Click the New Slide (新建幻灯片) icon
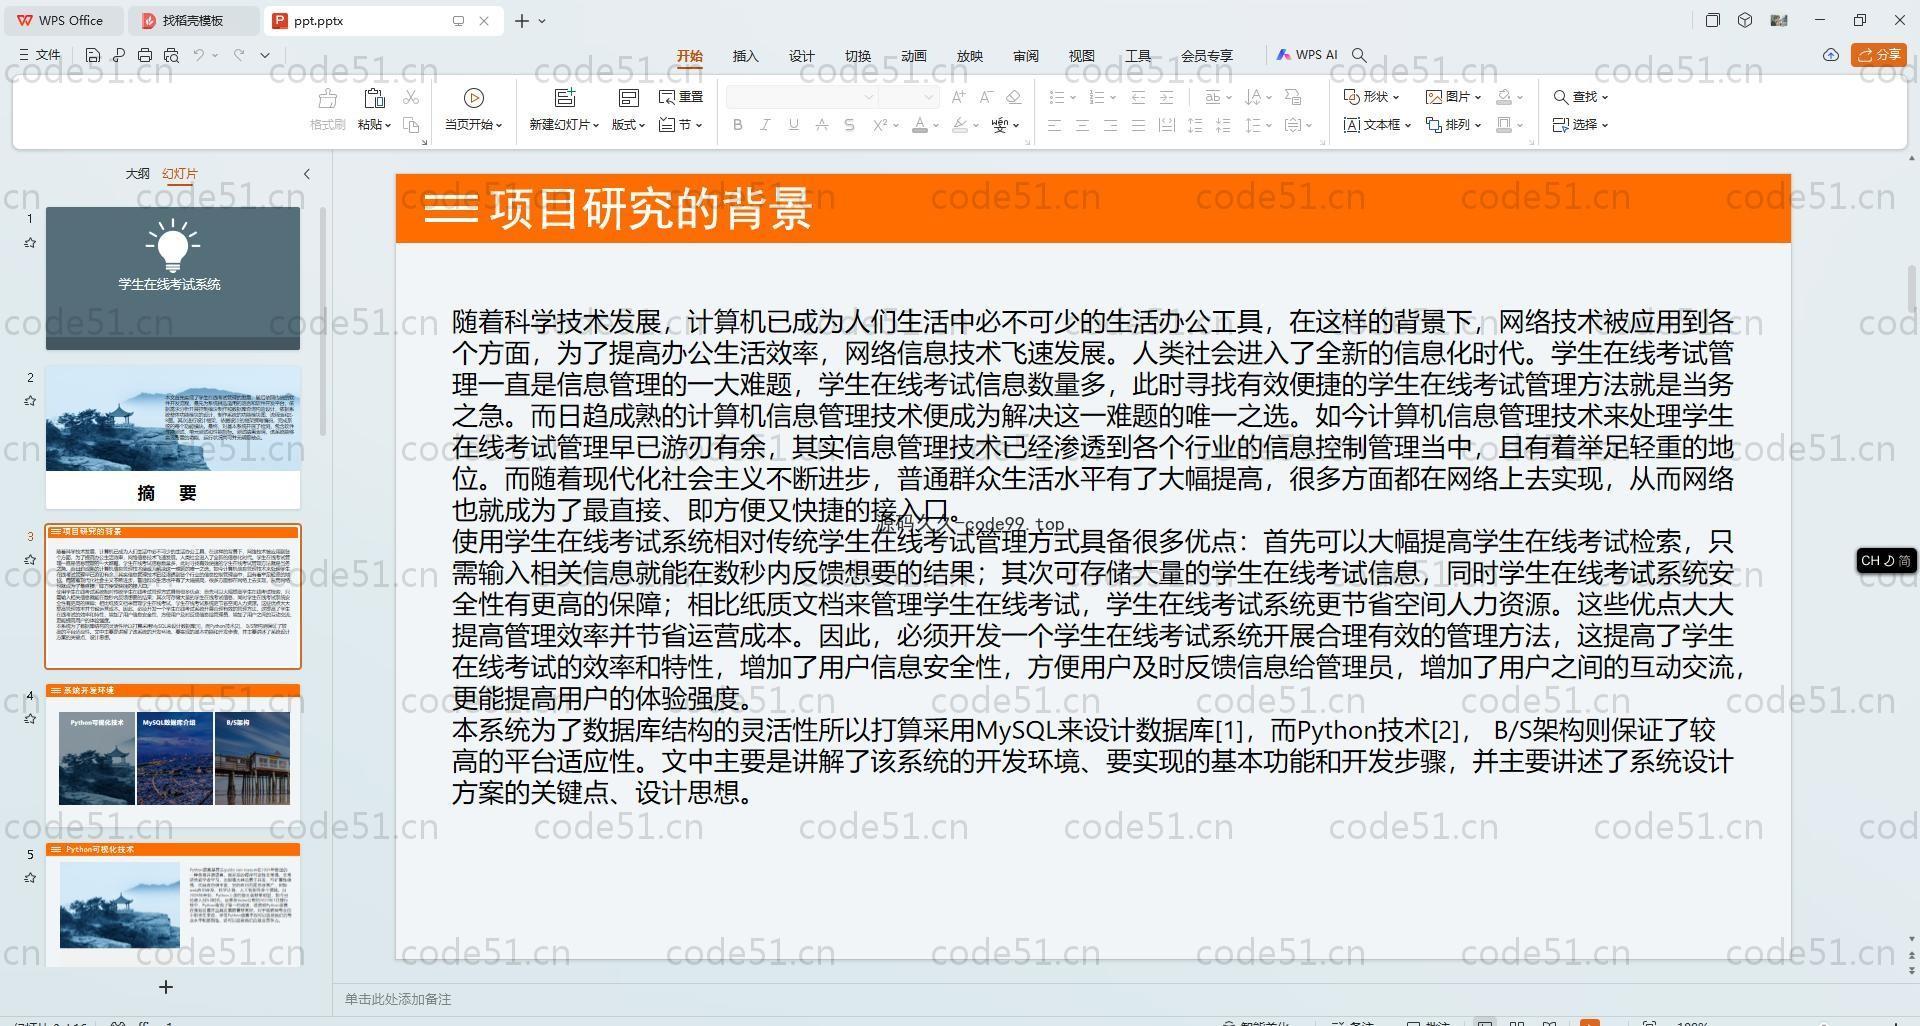Viewport: 1920px width, 1026px height. 565,98
